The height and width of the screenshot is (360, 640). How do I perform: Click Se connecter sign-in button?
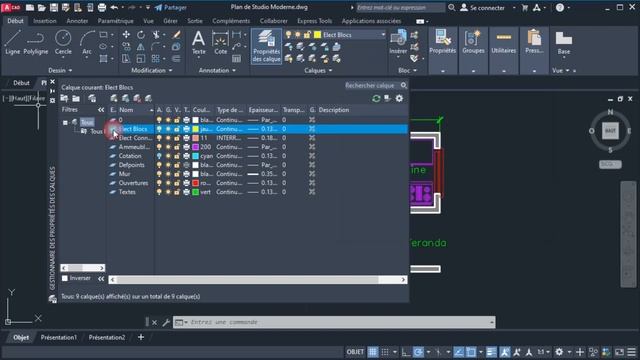point(483,7)
